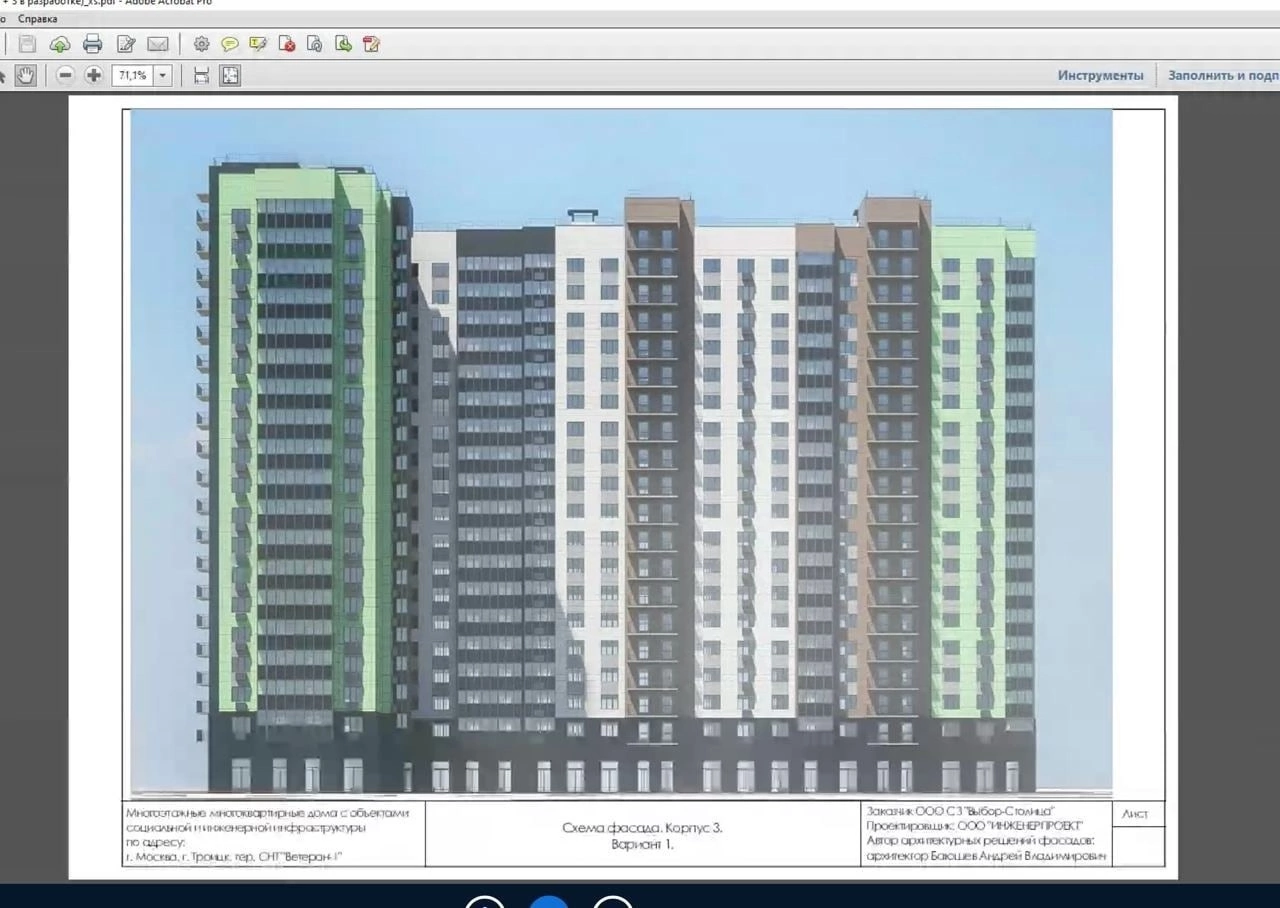Viewport: 1280px width, 908px height.
Task: Click the 'Лист' cell in title block
Action: (1135, 814)
